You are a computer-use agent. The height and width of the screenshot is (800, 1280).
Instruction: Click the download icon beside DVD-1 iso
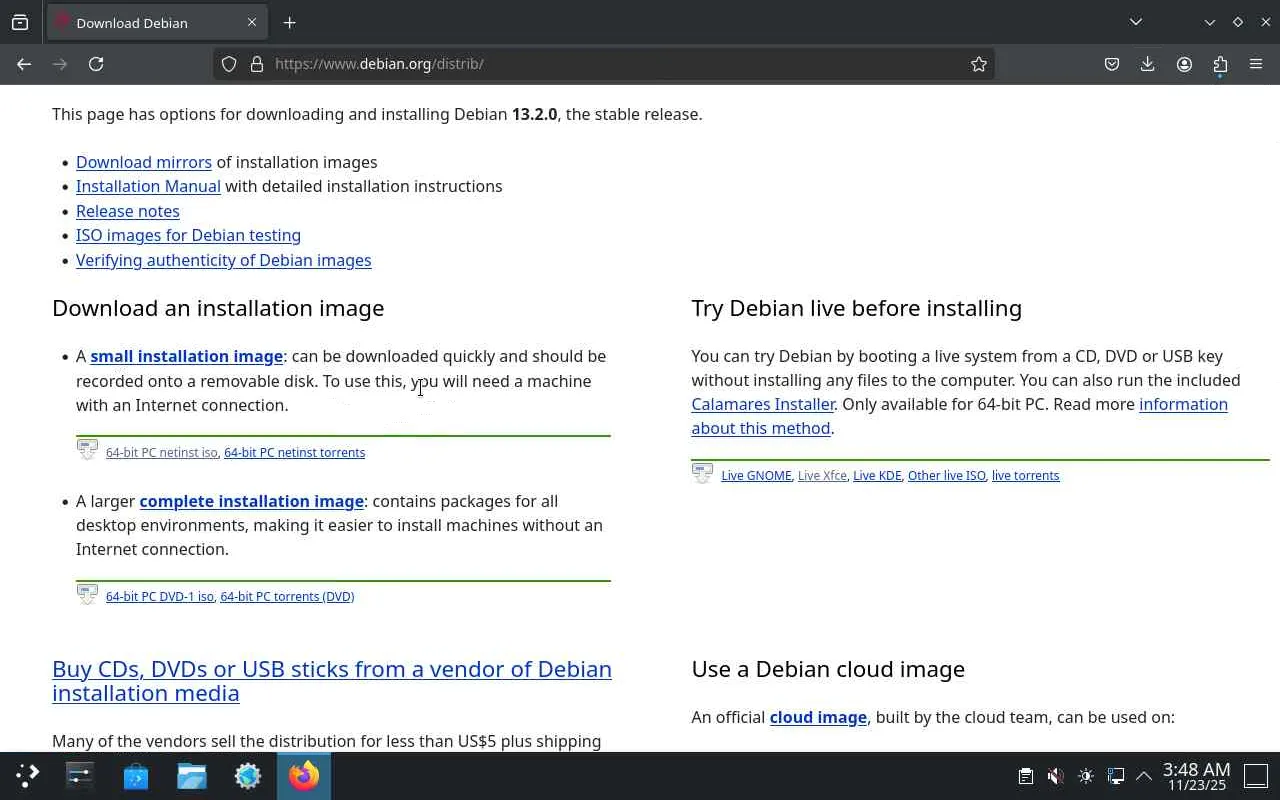[87, 593]
